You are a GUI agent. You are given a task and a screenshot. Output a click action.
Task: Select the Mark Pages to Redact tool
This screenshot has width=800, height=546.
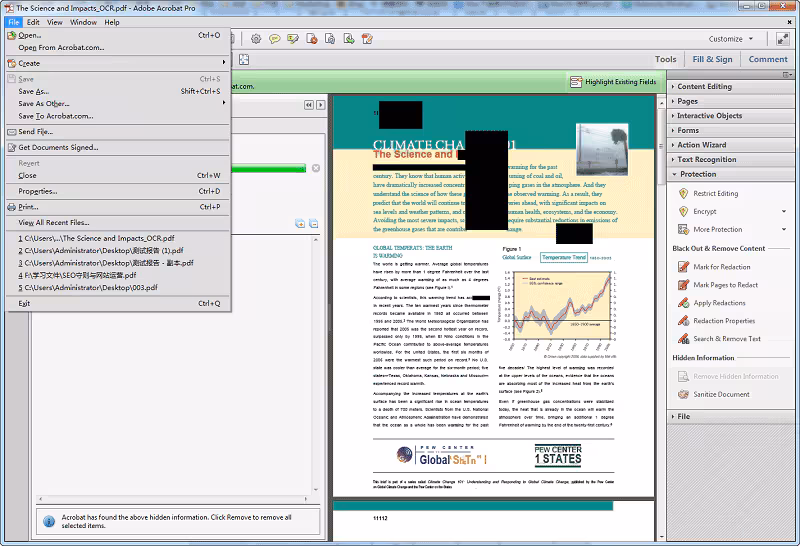coord(725,285)
